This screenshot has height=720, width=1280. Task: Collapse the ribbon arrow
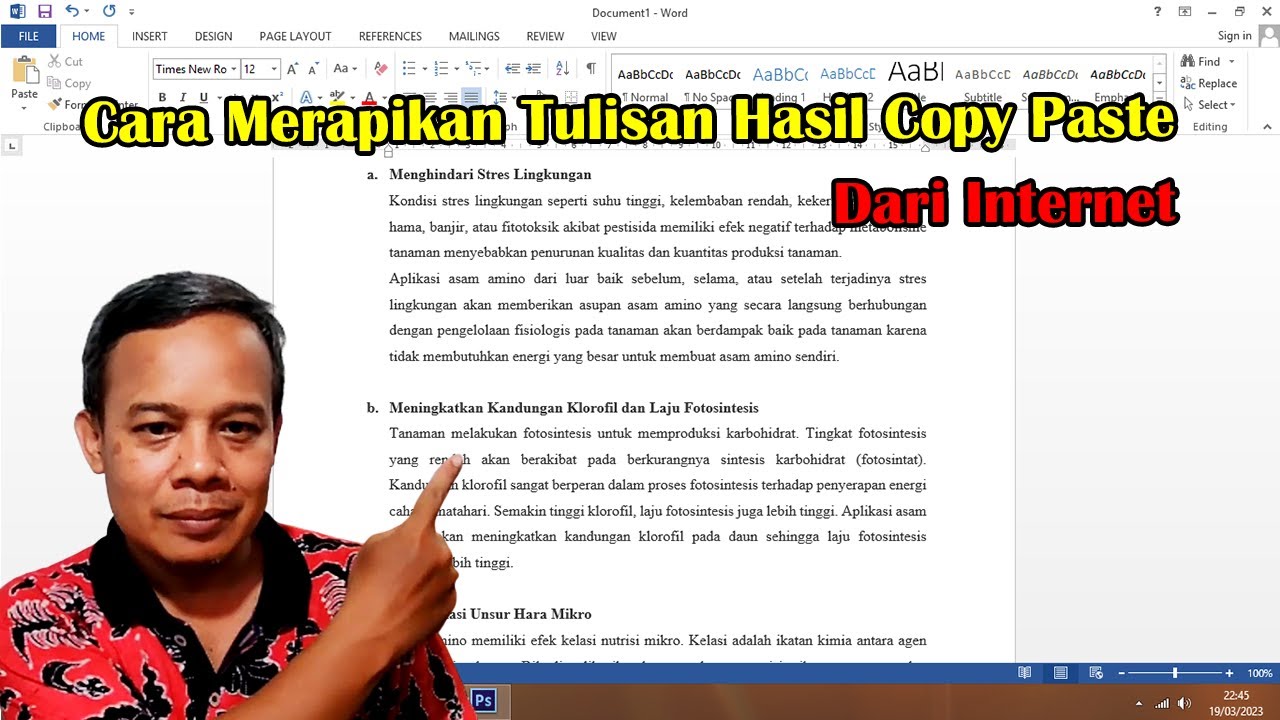click(x=1268, y=126)
